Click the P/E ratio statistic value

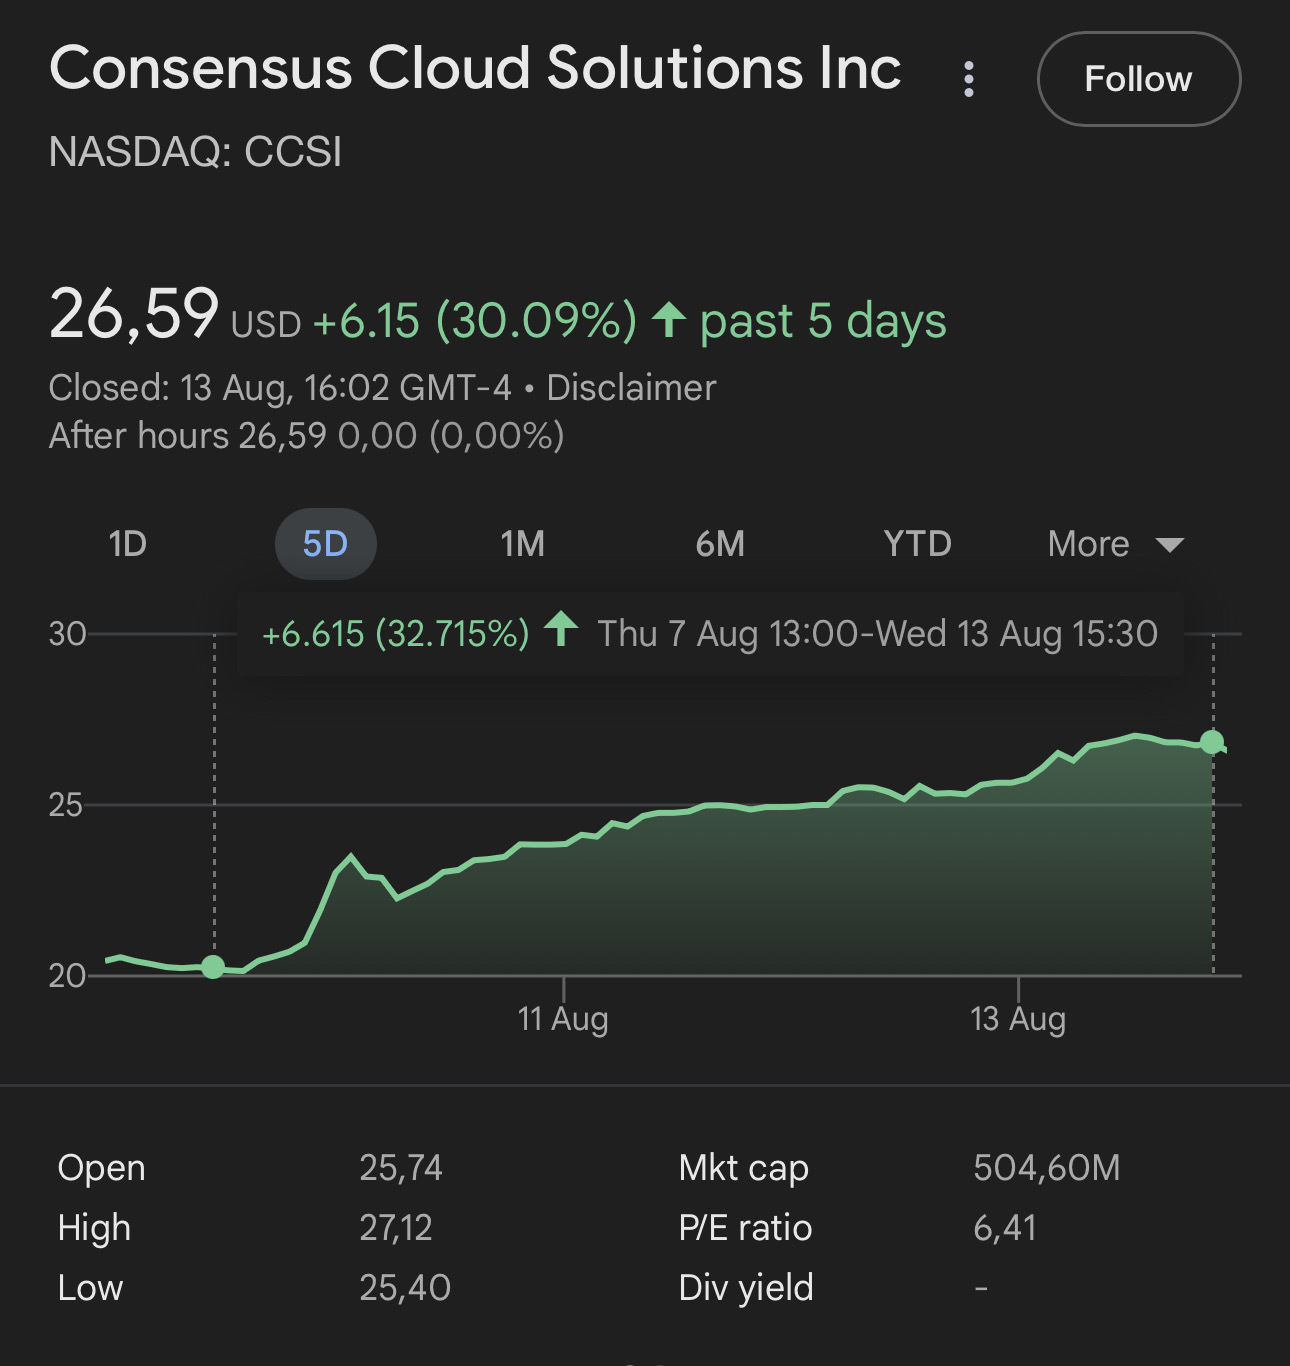click(x=1004, y=1227)
